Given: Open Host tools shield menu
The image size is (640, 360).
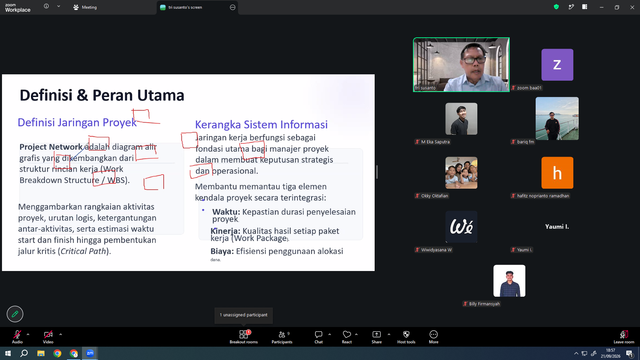Looking at the screenshot, I should click(x=406, y=336).
